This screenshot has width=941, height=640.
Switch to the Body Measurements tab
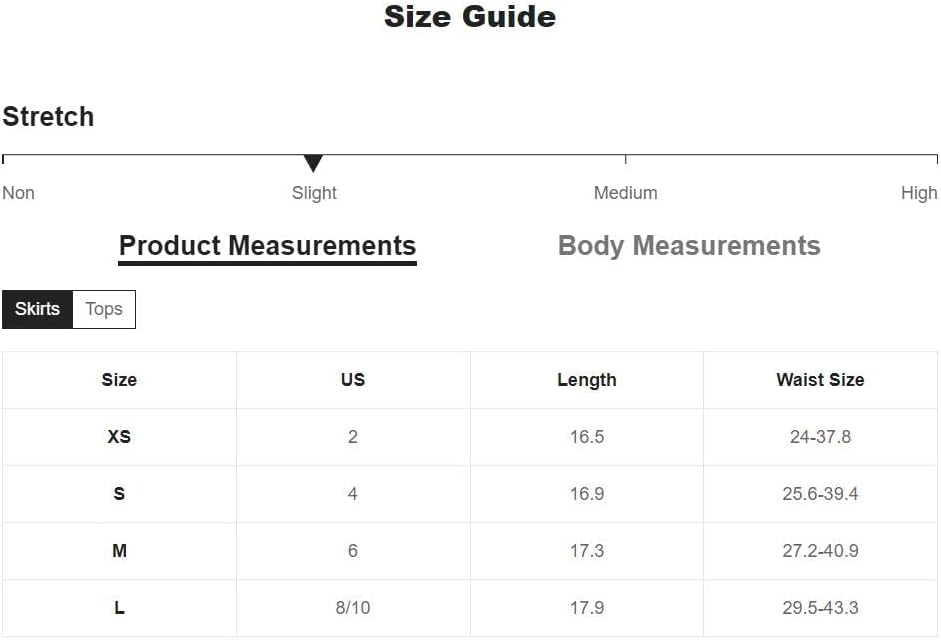(x=689, y=246)
